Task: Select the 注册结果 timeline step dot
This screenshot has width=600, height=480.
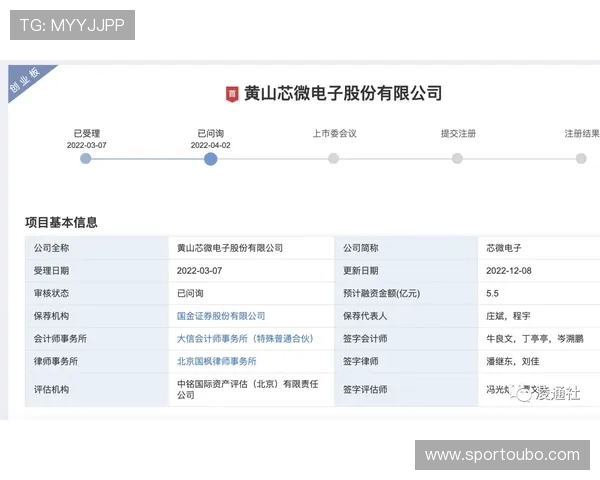Action: [581, 158]
